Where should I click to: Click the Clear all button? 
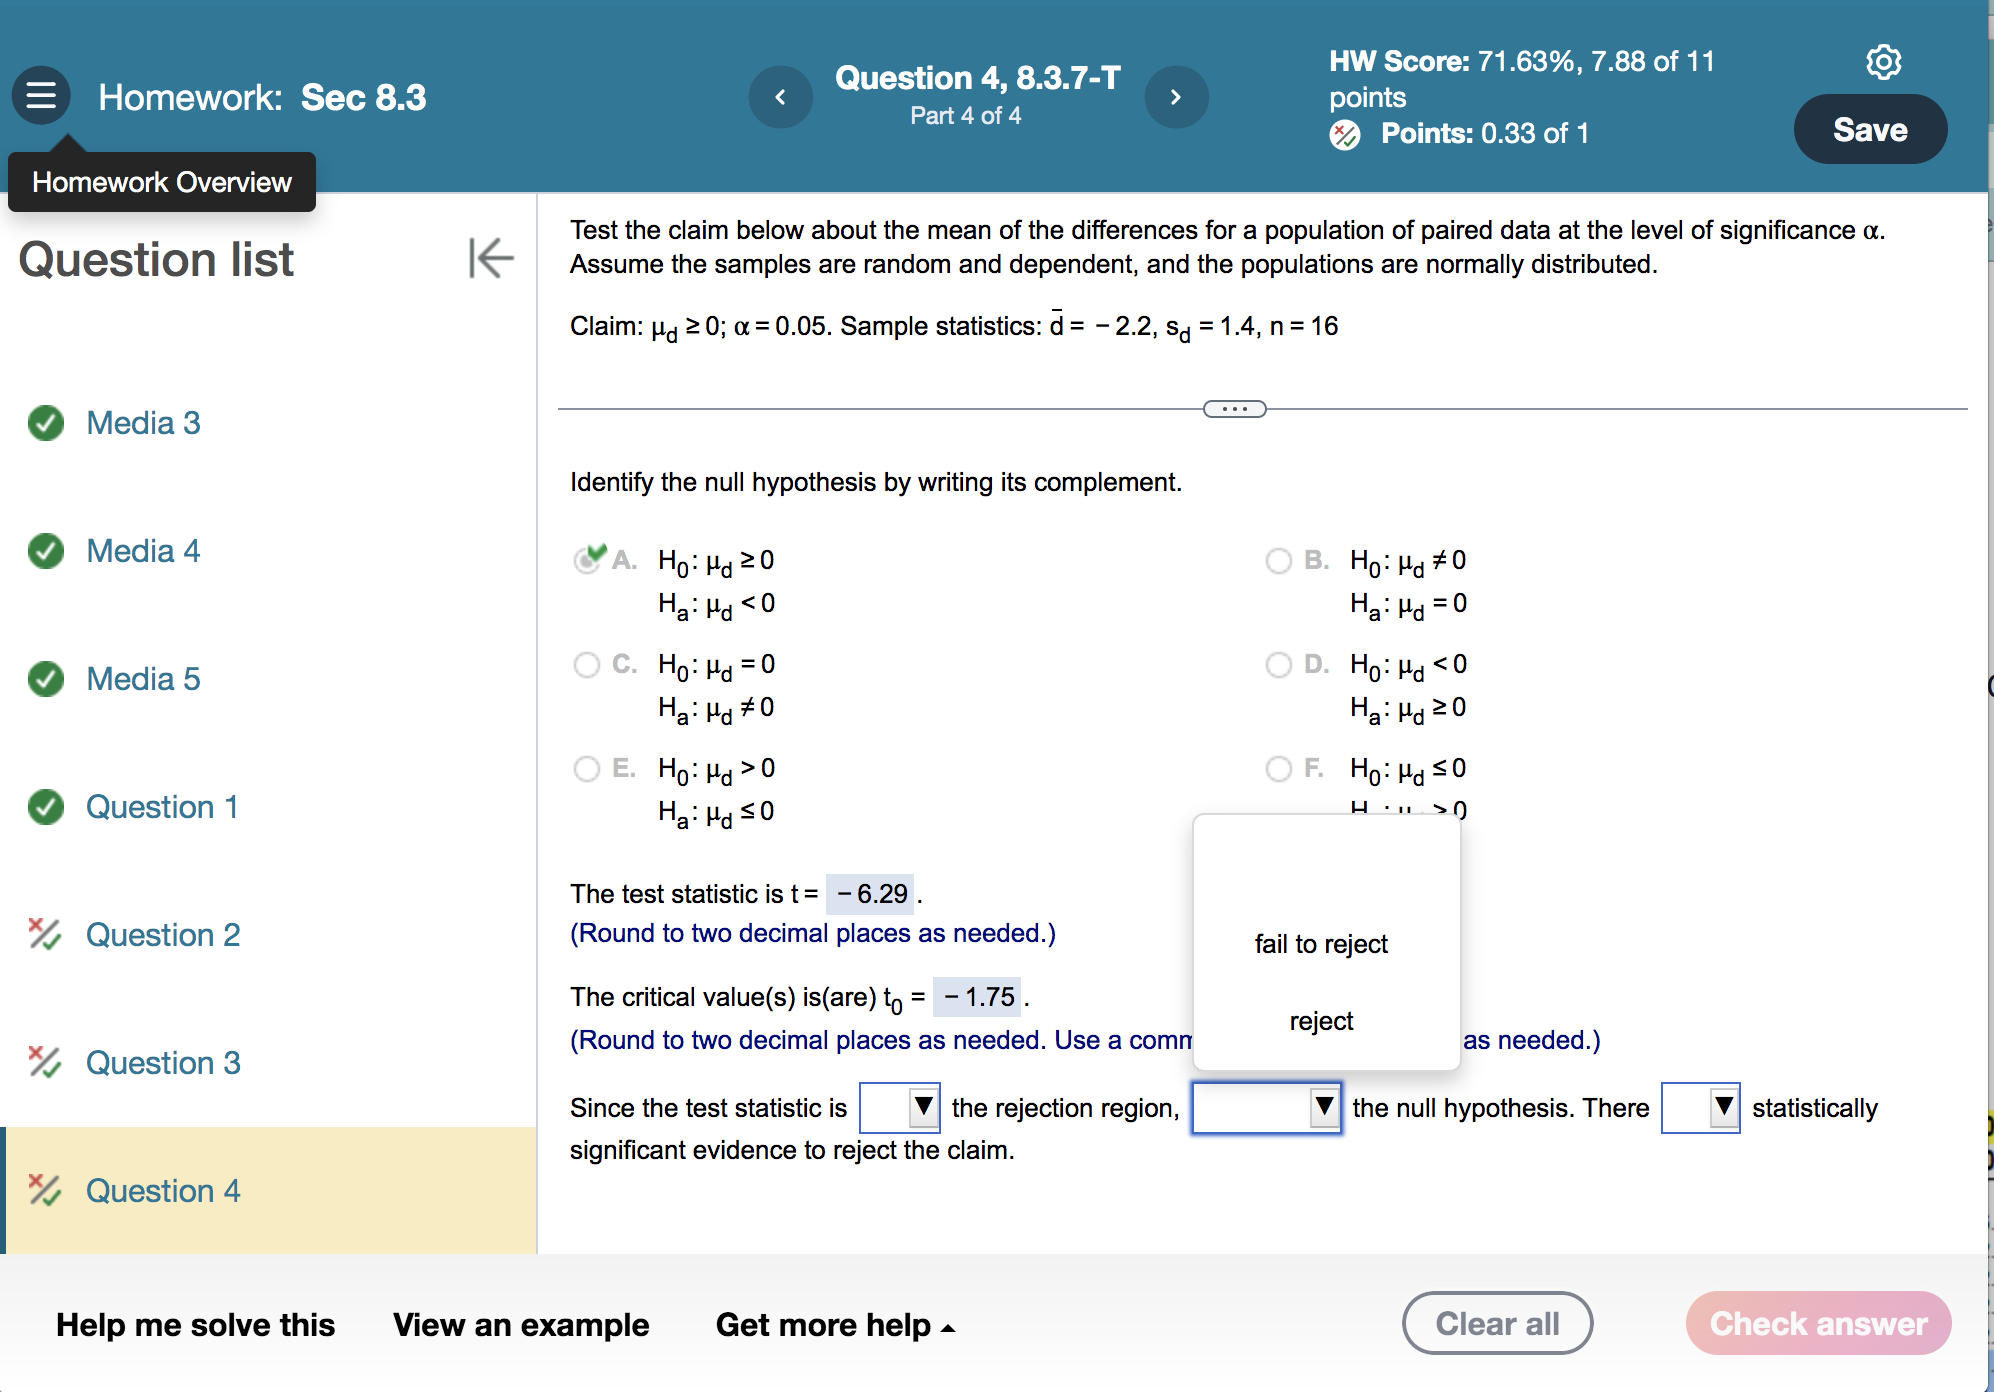point(1496,1323)
